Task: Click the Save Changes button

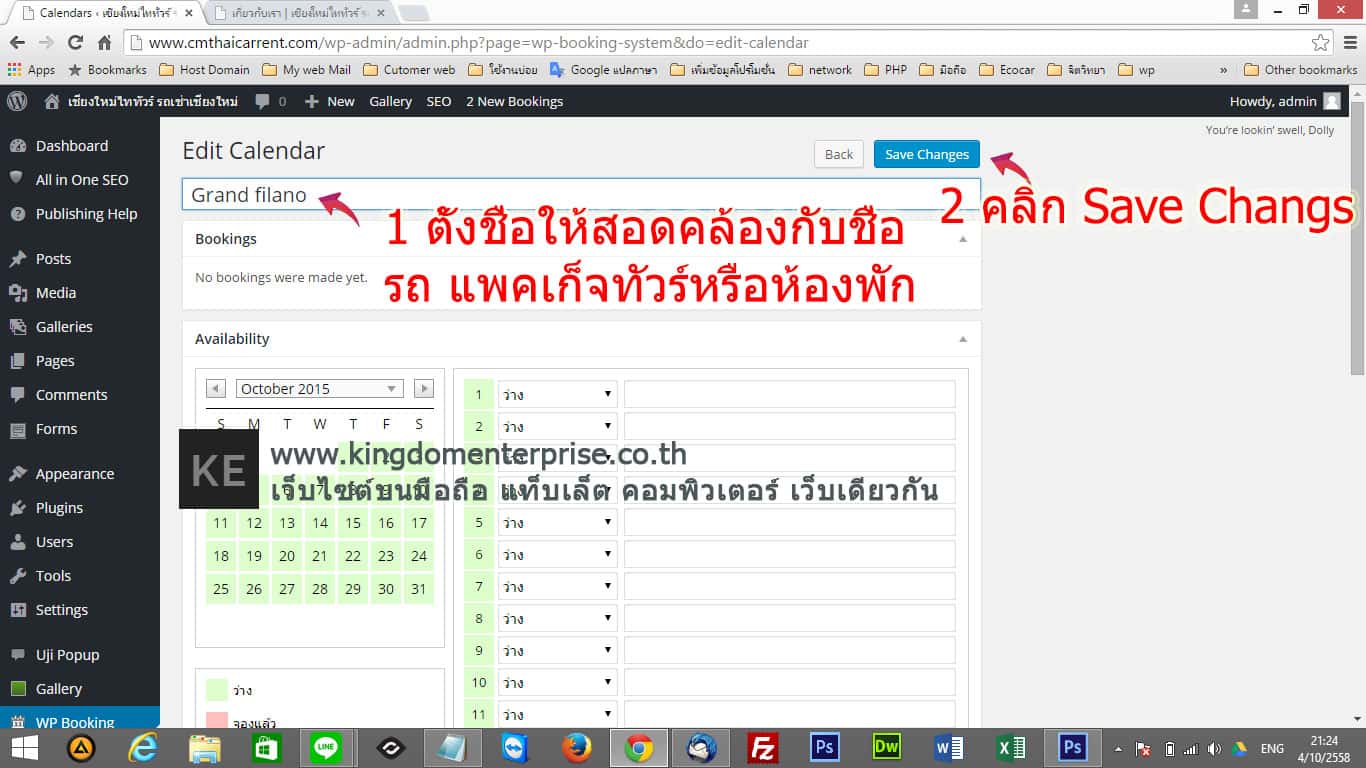Action: pyautogui.click(x=927, y=154)
